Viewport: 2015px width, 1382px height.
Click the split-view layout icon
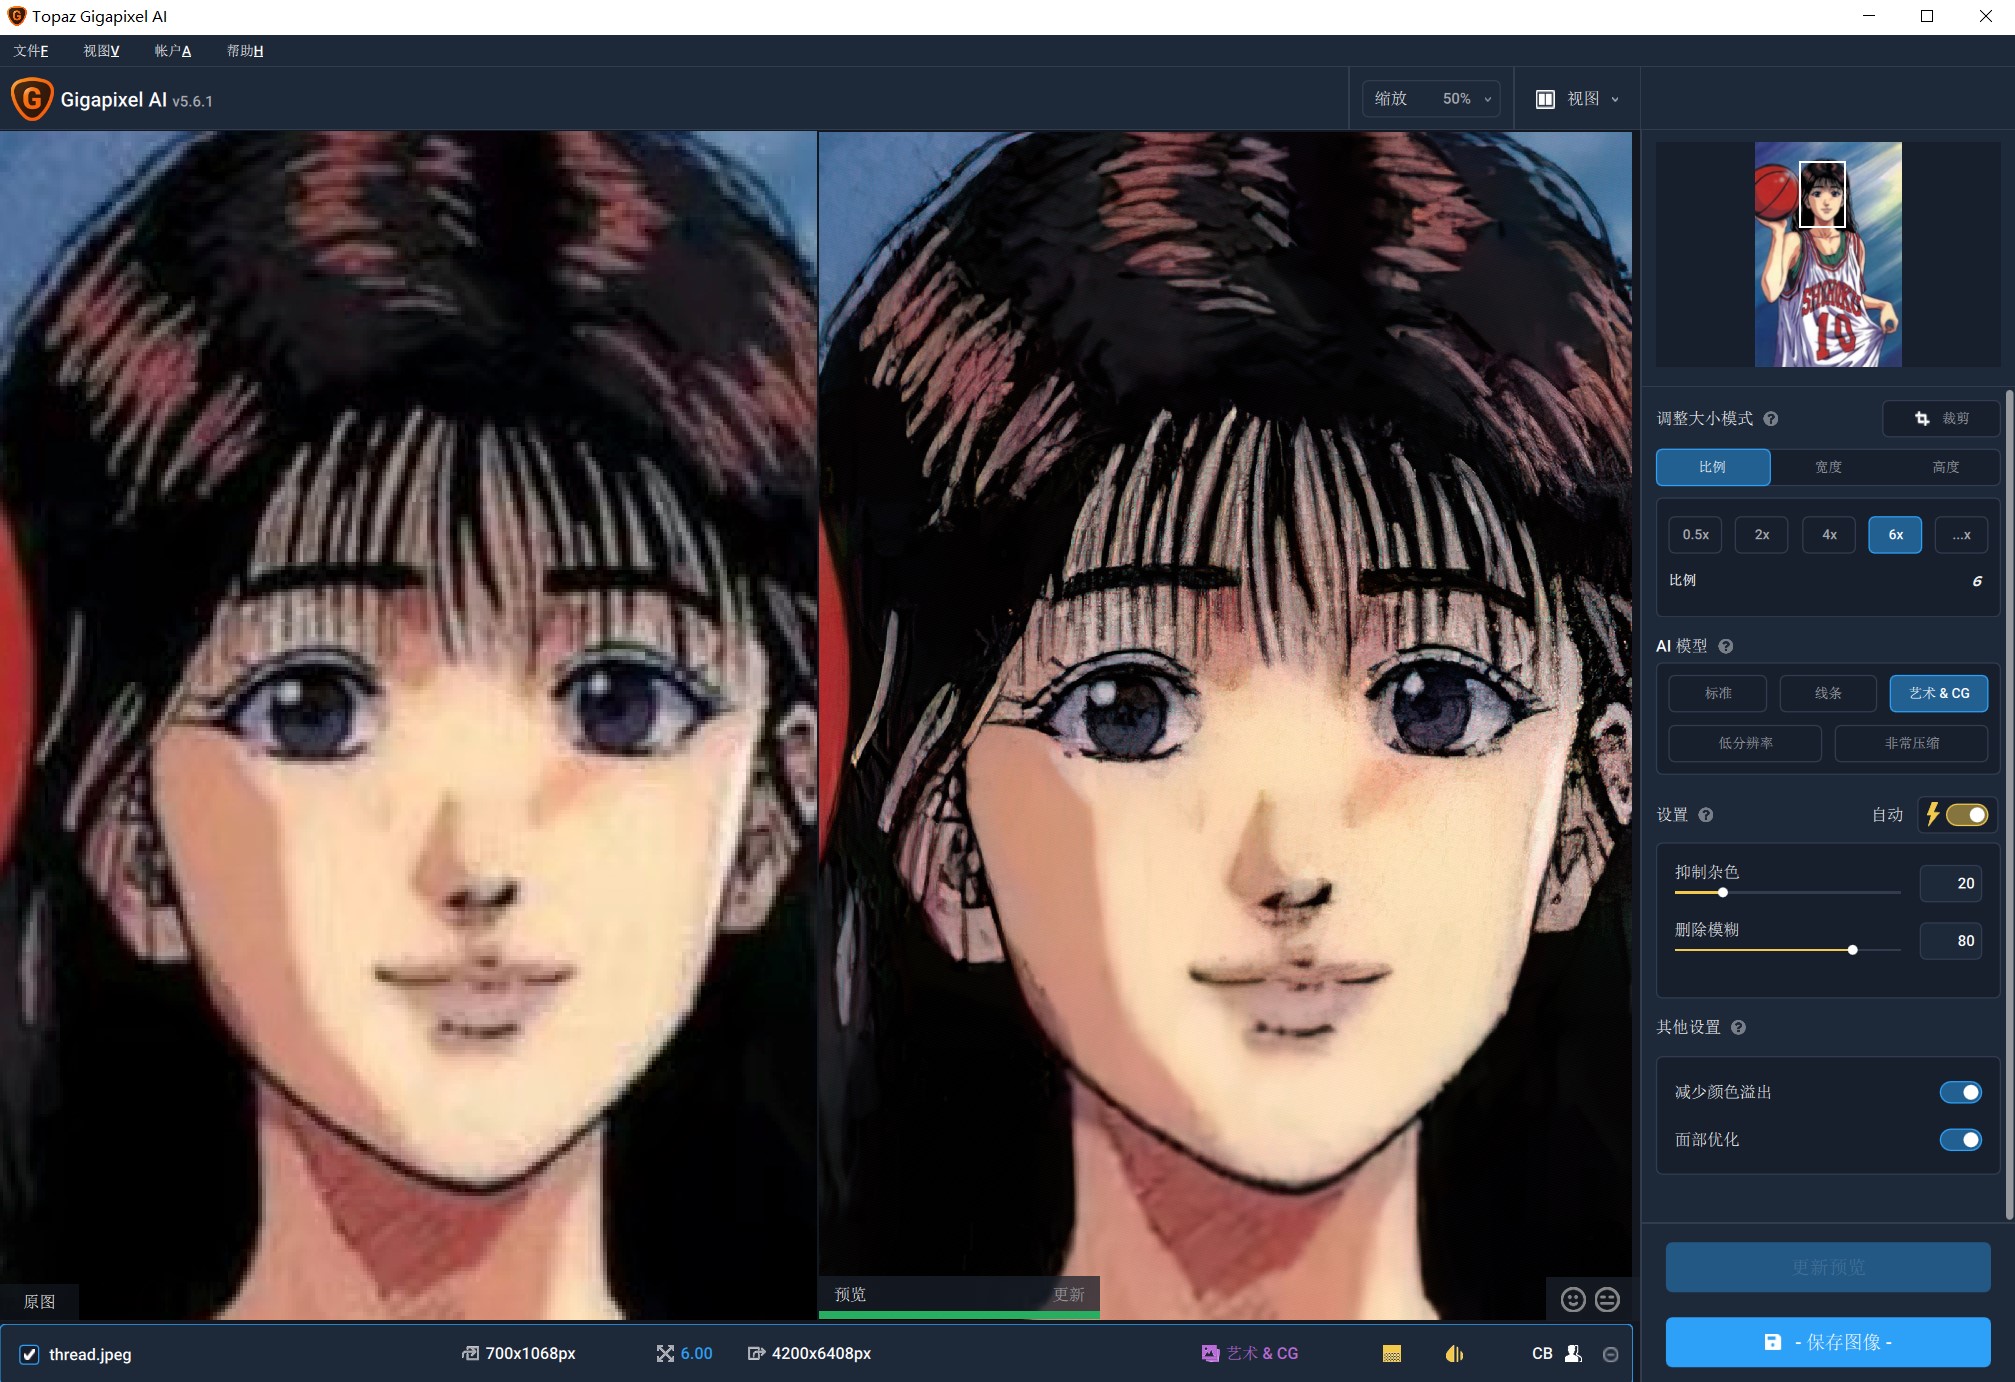coord(1545,99)
